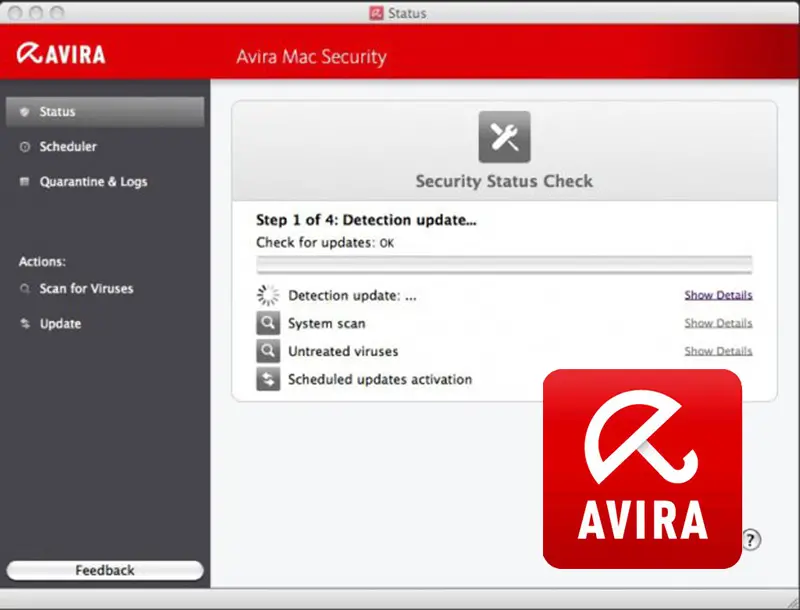Click the Scheduled updates activation icon
This screenshot has height=610, width=800.
point(268,380)
